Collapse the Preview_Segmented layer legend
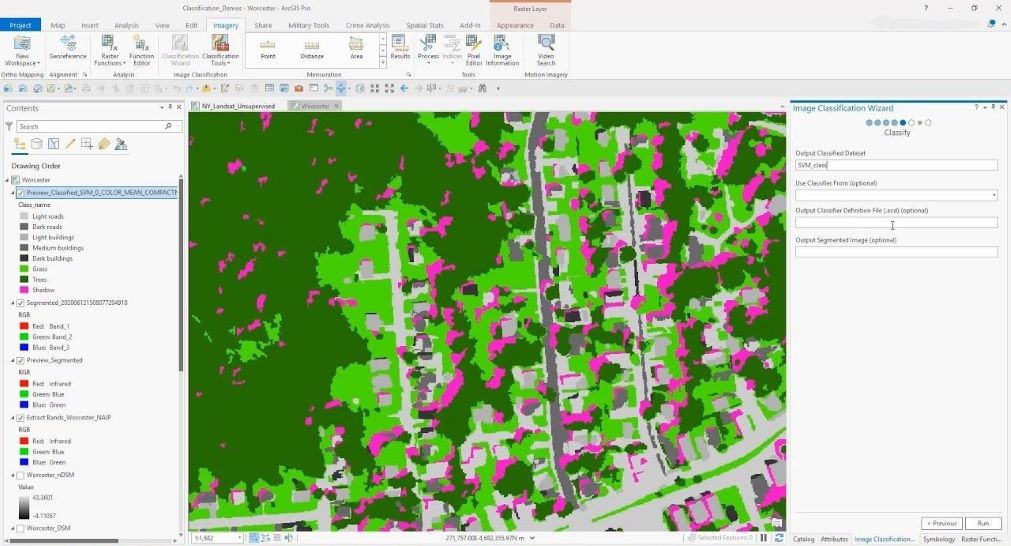This screenshot has width=1011, height=546. (x=13, y=360)
